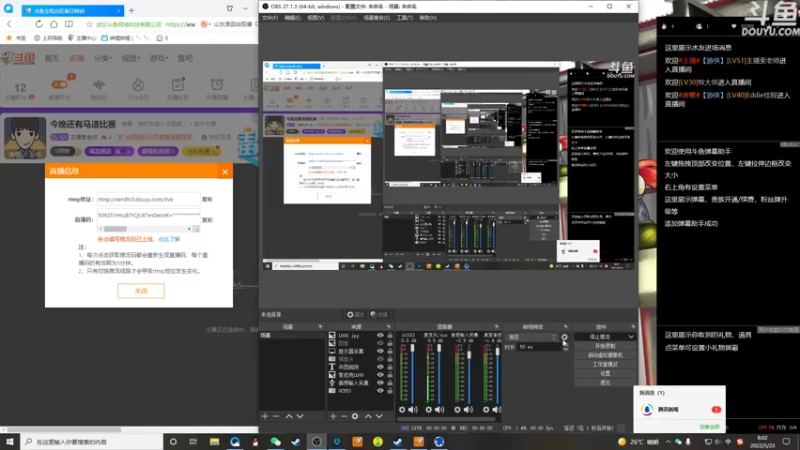Screen dimensions: 800x450
Task: Toggle visibility of the last source row
Action: pyautogui.click(x=380, y=390)
